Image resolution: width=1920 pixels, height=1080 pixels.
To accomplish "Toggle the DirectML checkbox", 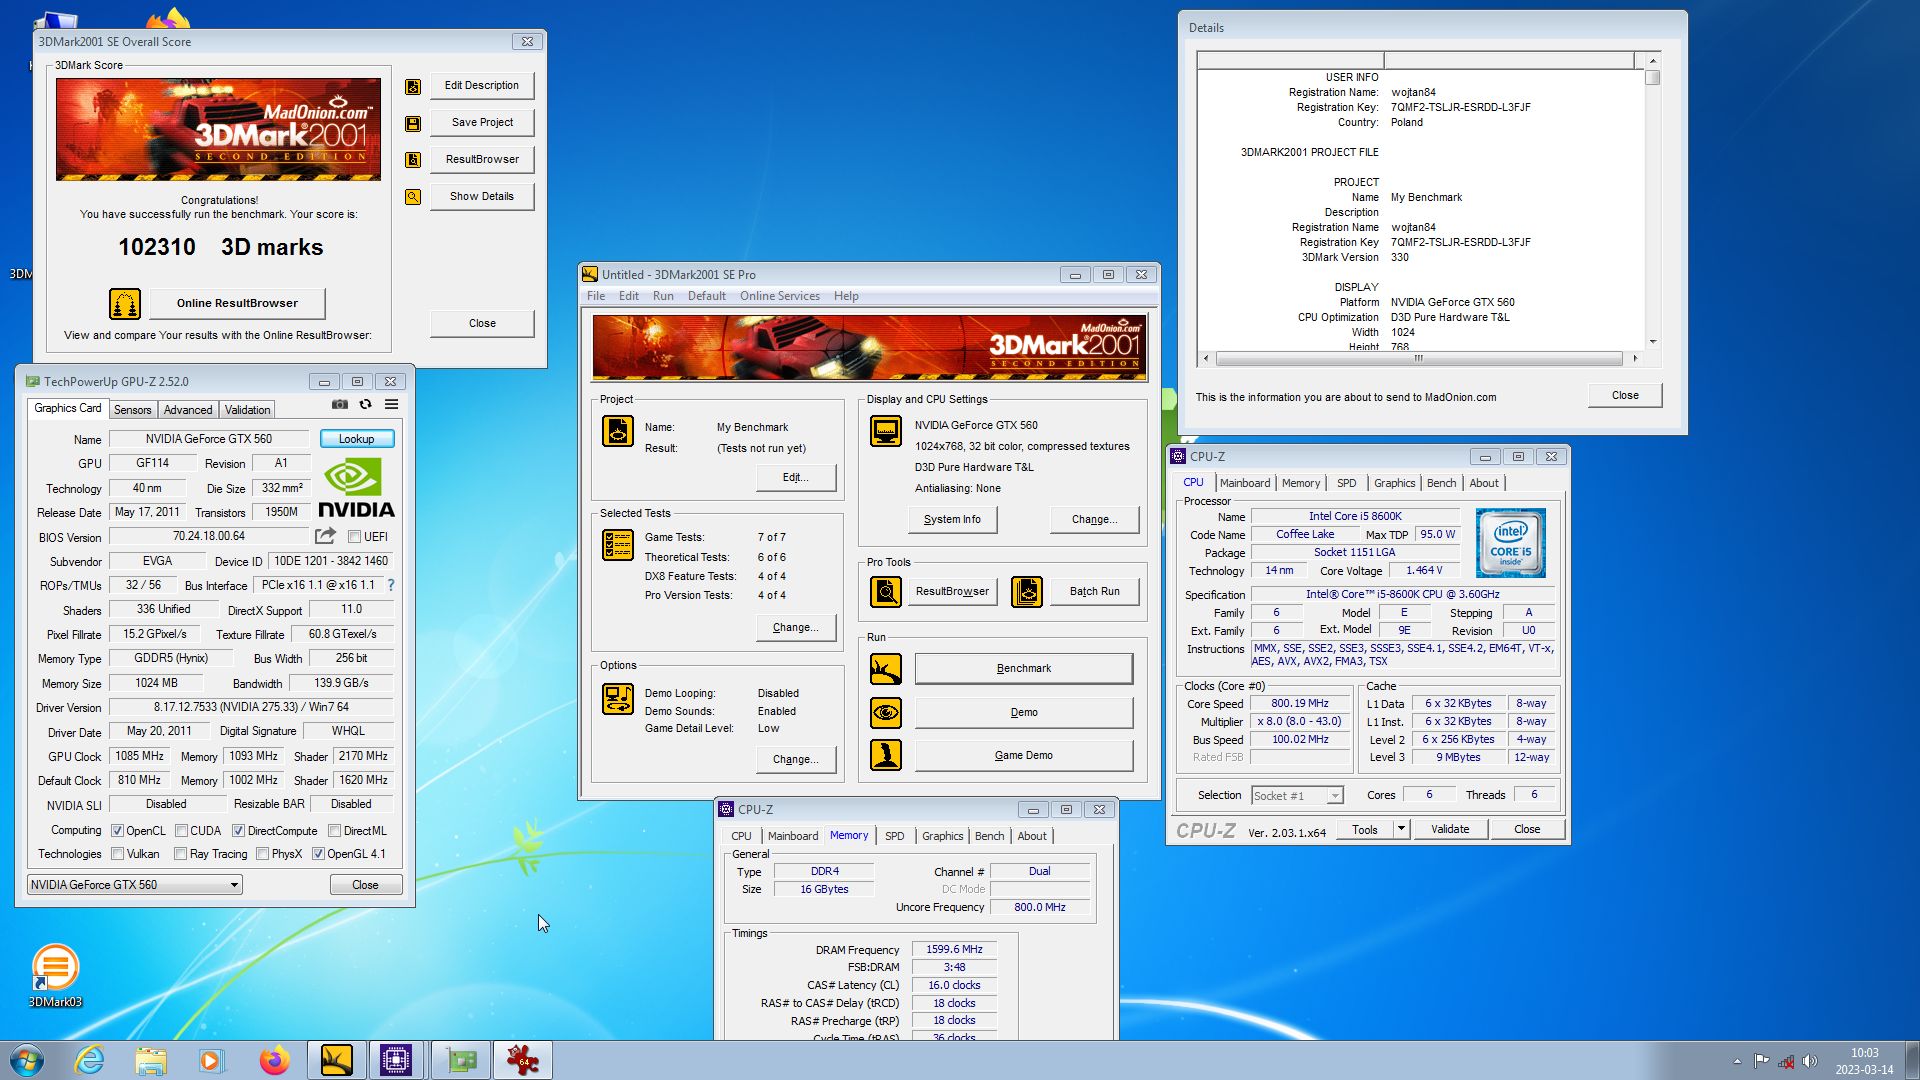I will click(x=335, y=831).
